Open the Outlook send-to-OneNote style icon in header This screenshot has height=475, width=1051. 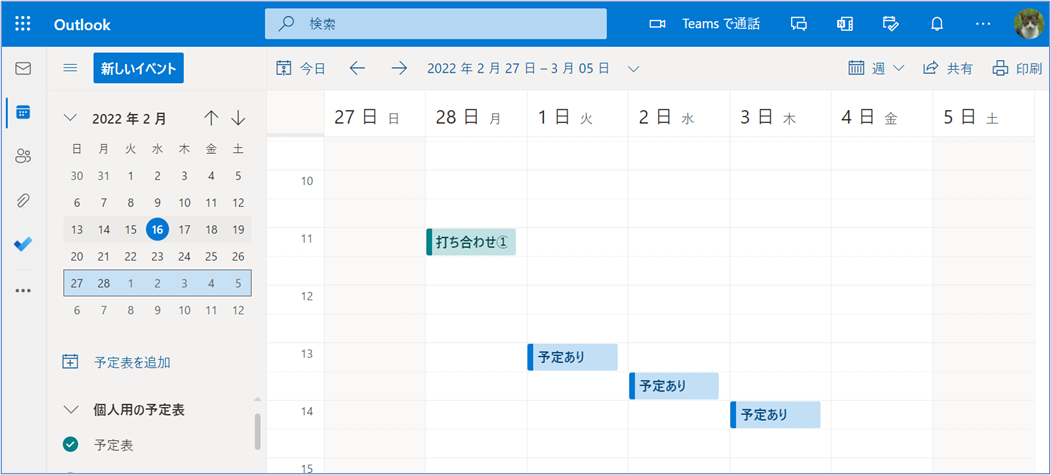pos(845,24)
